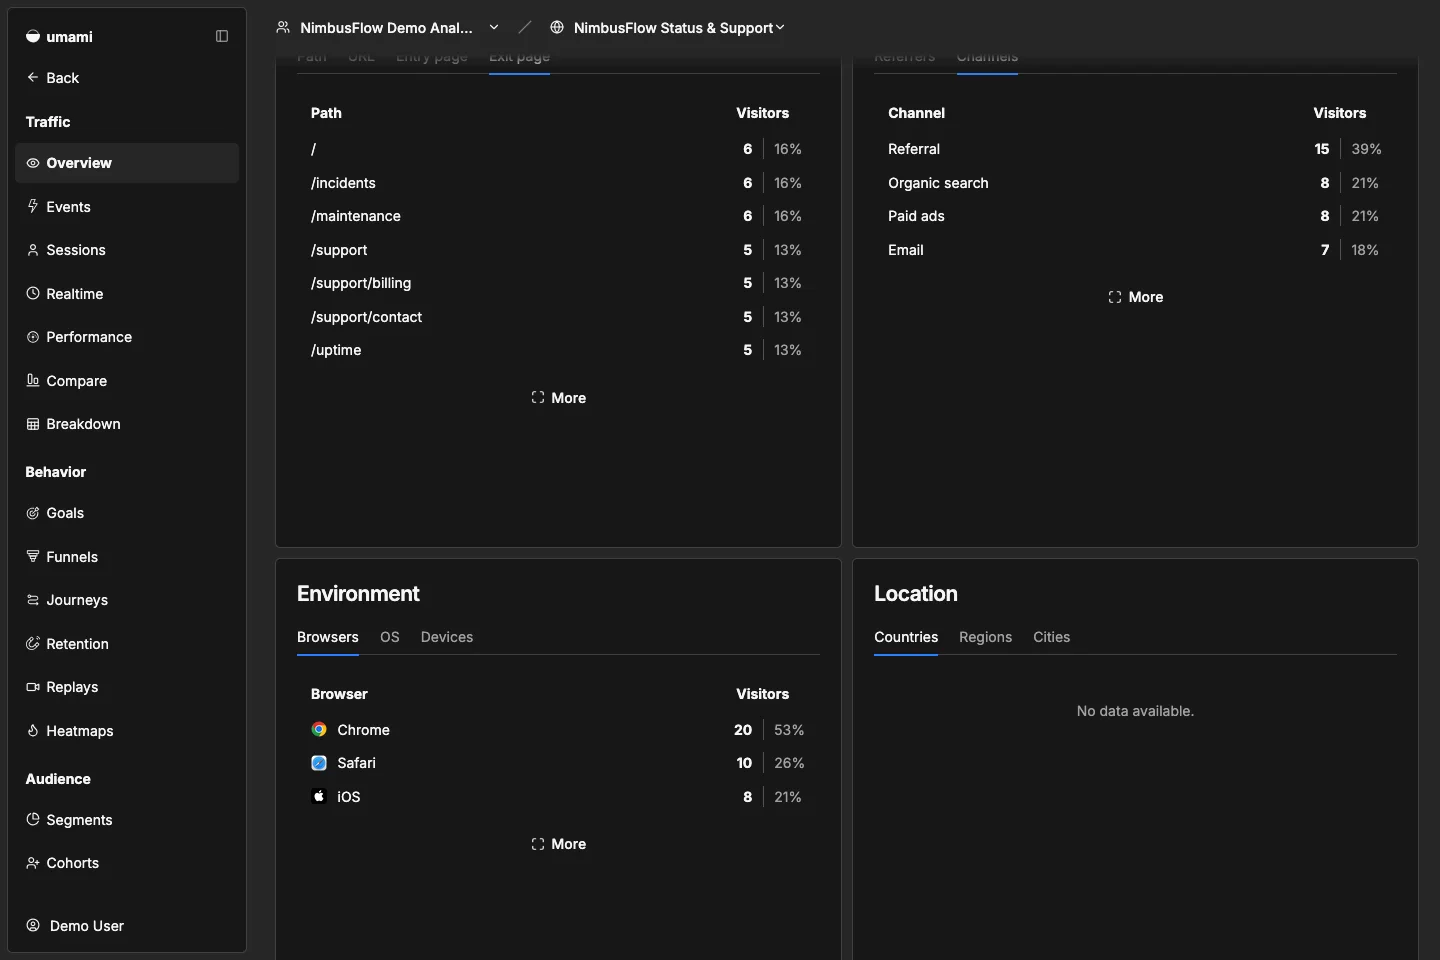Click the Funnels sidebar label

[x=72, y=557]
